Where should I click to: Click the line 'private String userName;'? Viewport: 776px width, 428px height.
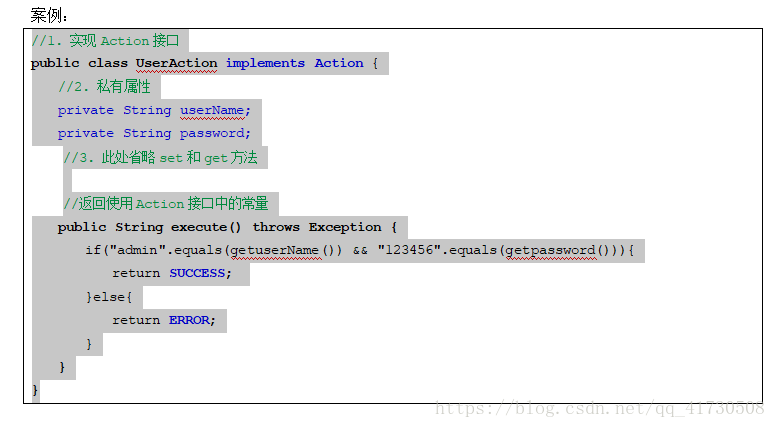[x=154, y=110]
